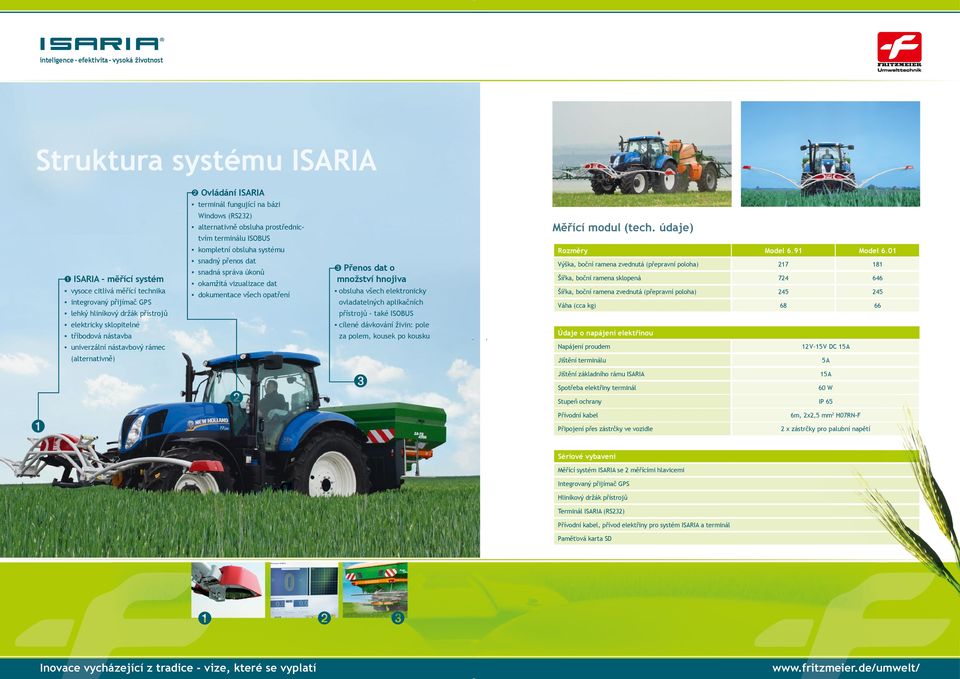
Task: Click '2 x zástrčky pro palubní napětí' value
Action: pos(825,429)
